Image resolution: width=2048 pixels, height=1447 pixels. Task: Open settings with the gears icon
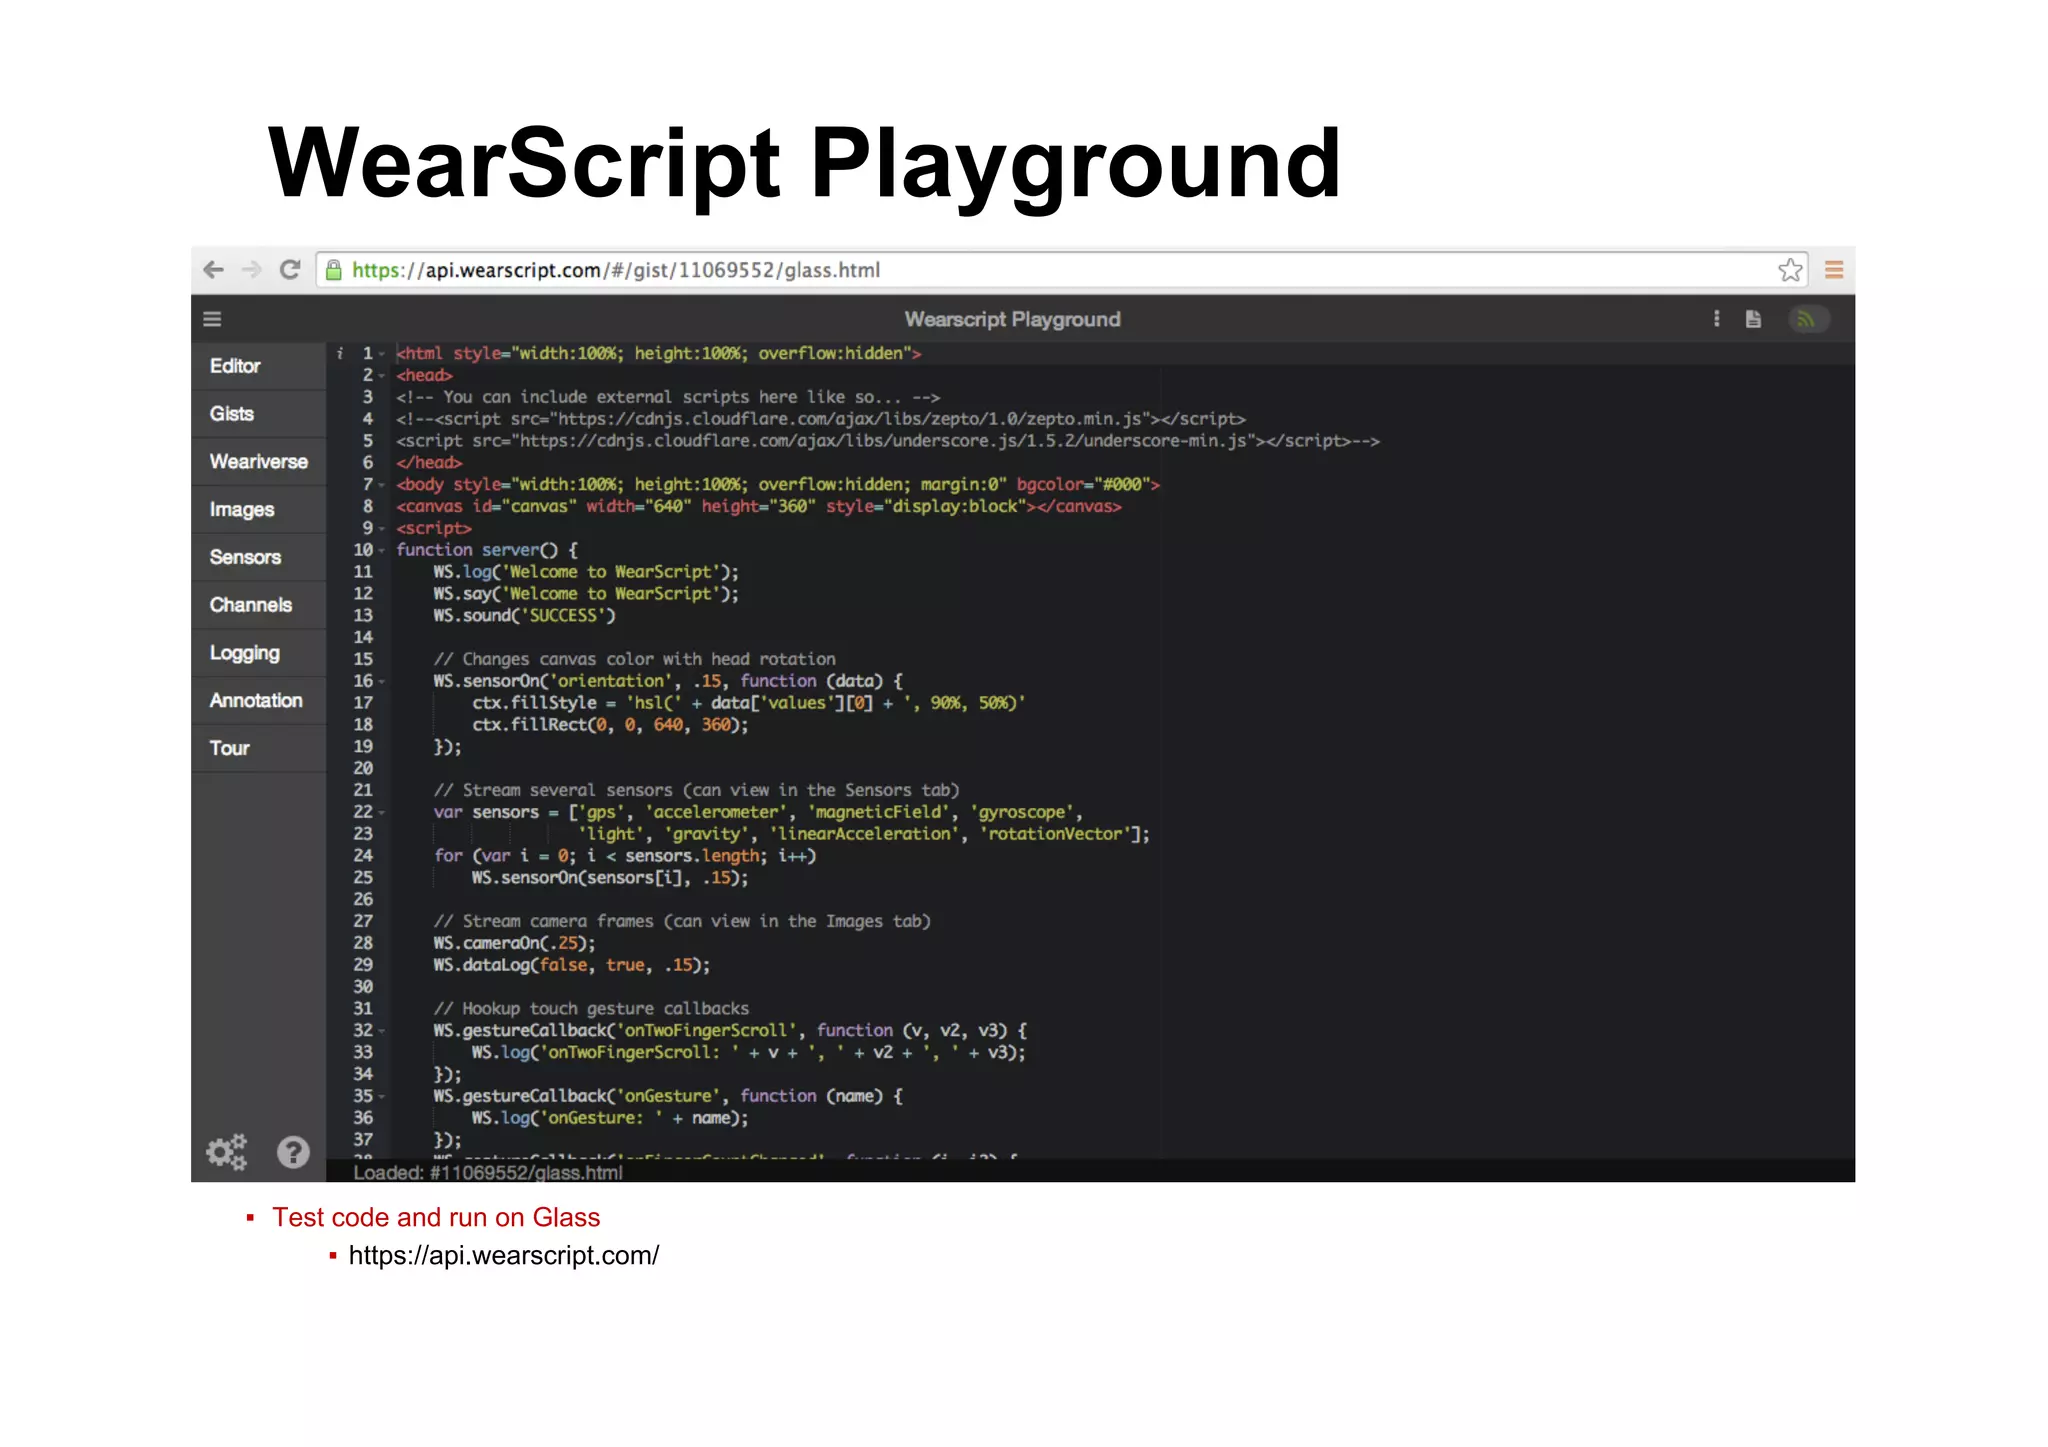(227, 1152)
